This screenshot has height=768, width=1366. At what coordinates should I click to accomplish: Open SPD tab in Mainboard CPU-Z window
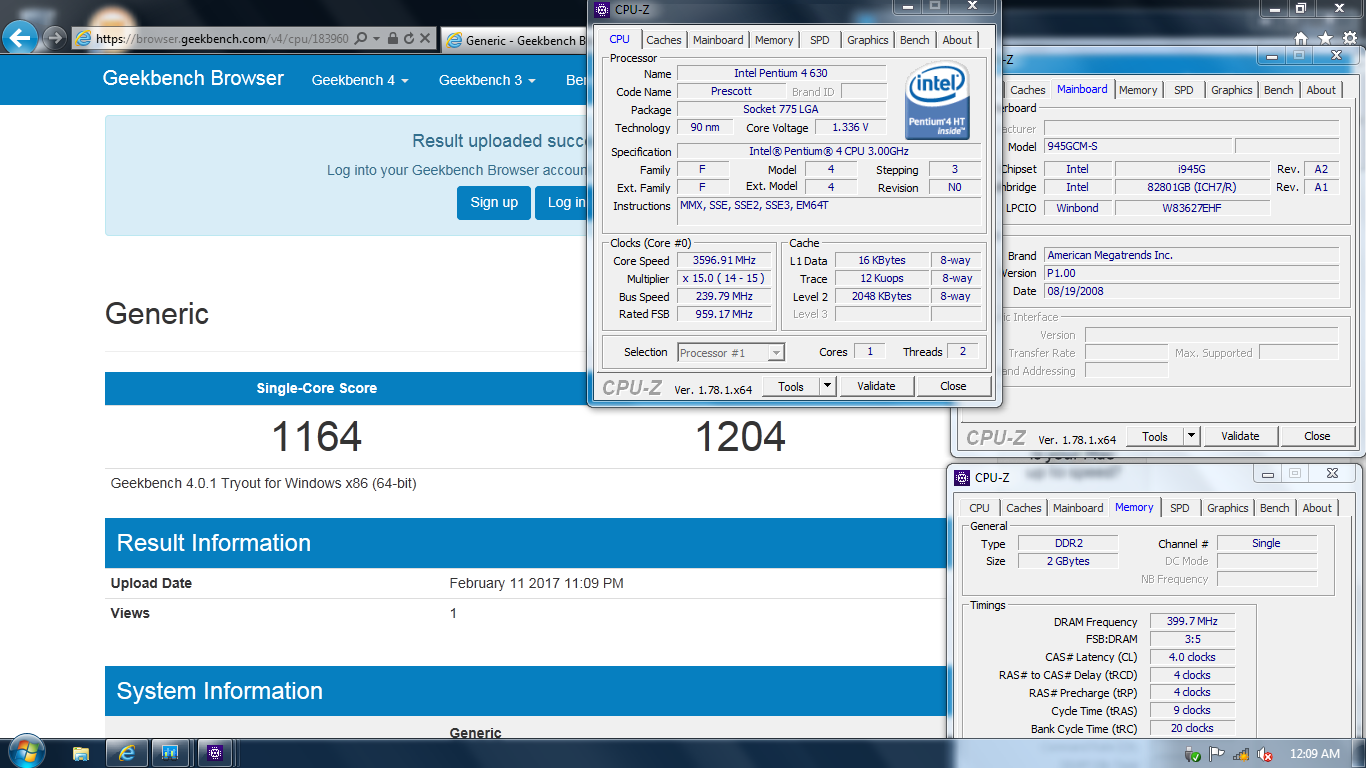pos(1184,90)
